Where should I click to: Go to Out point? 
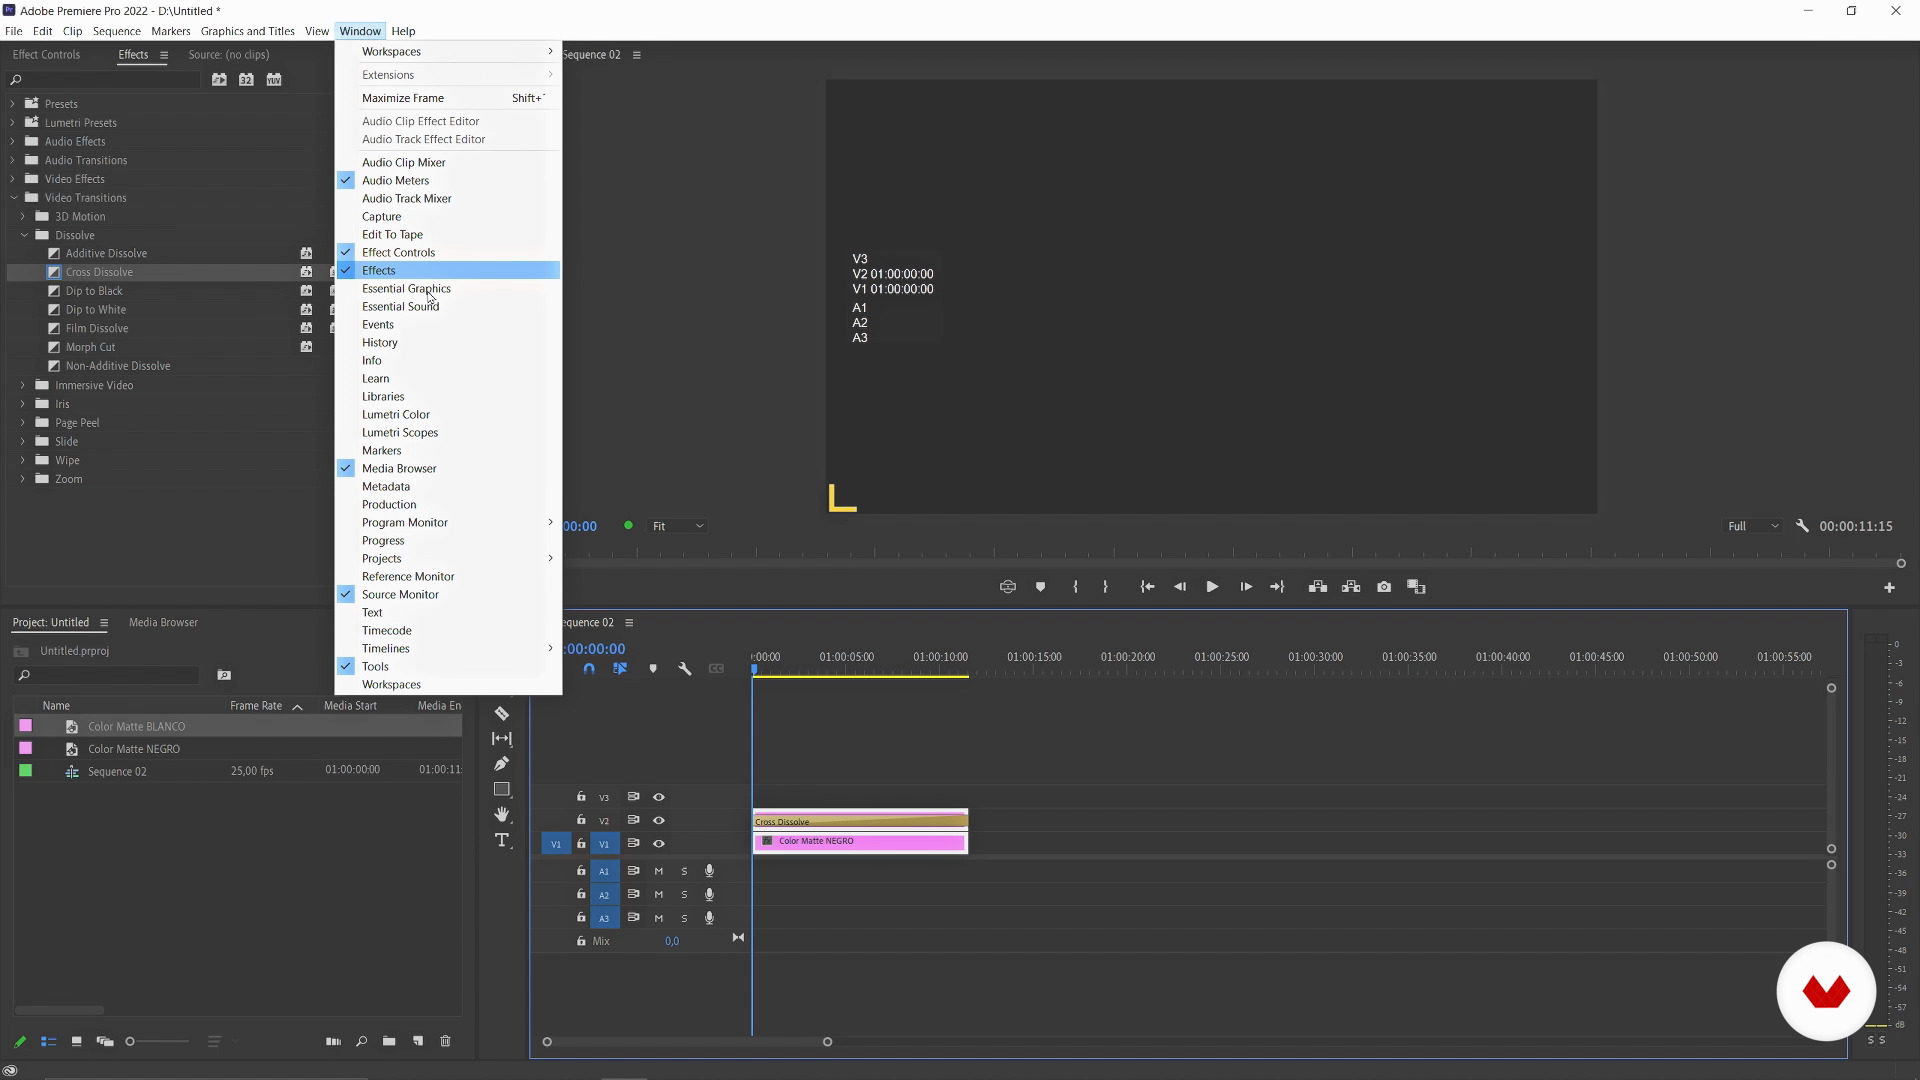(x=1277, y=587)
